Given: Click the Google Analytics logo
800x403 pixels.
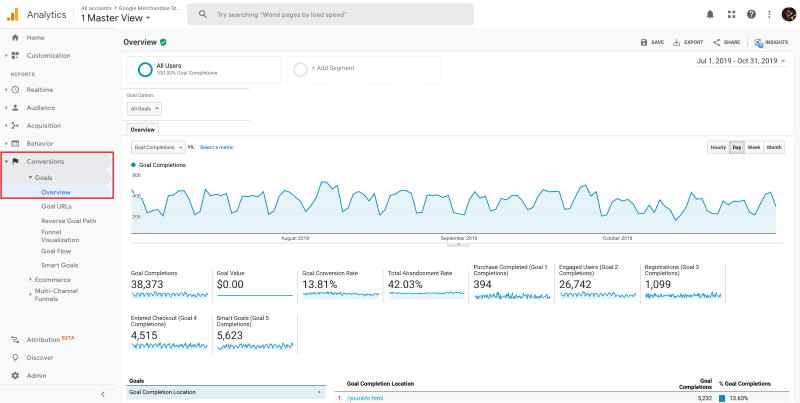Looking at the screenshot, I should click(12, 14).
